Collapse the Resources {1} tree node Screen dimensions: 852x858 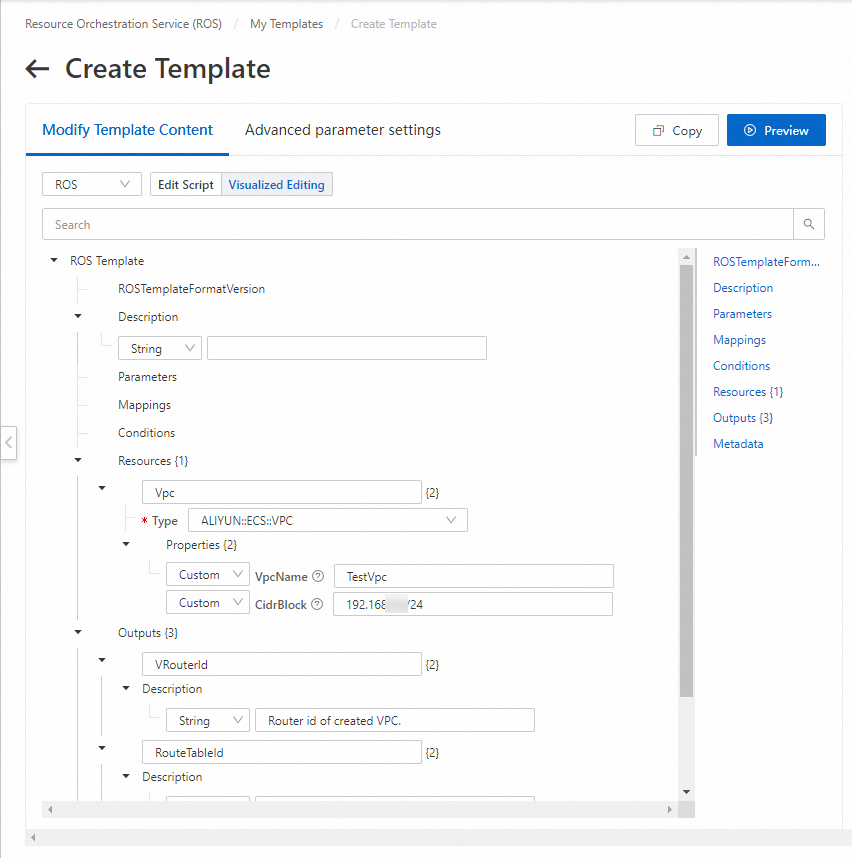[x=78, y=461]
